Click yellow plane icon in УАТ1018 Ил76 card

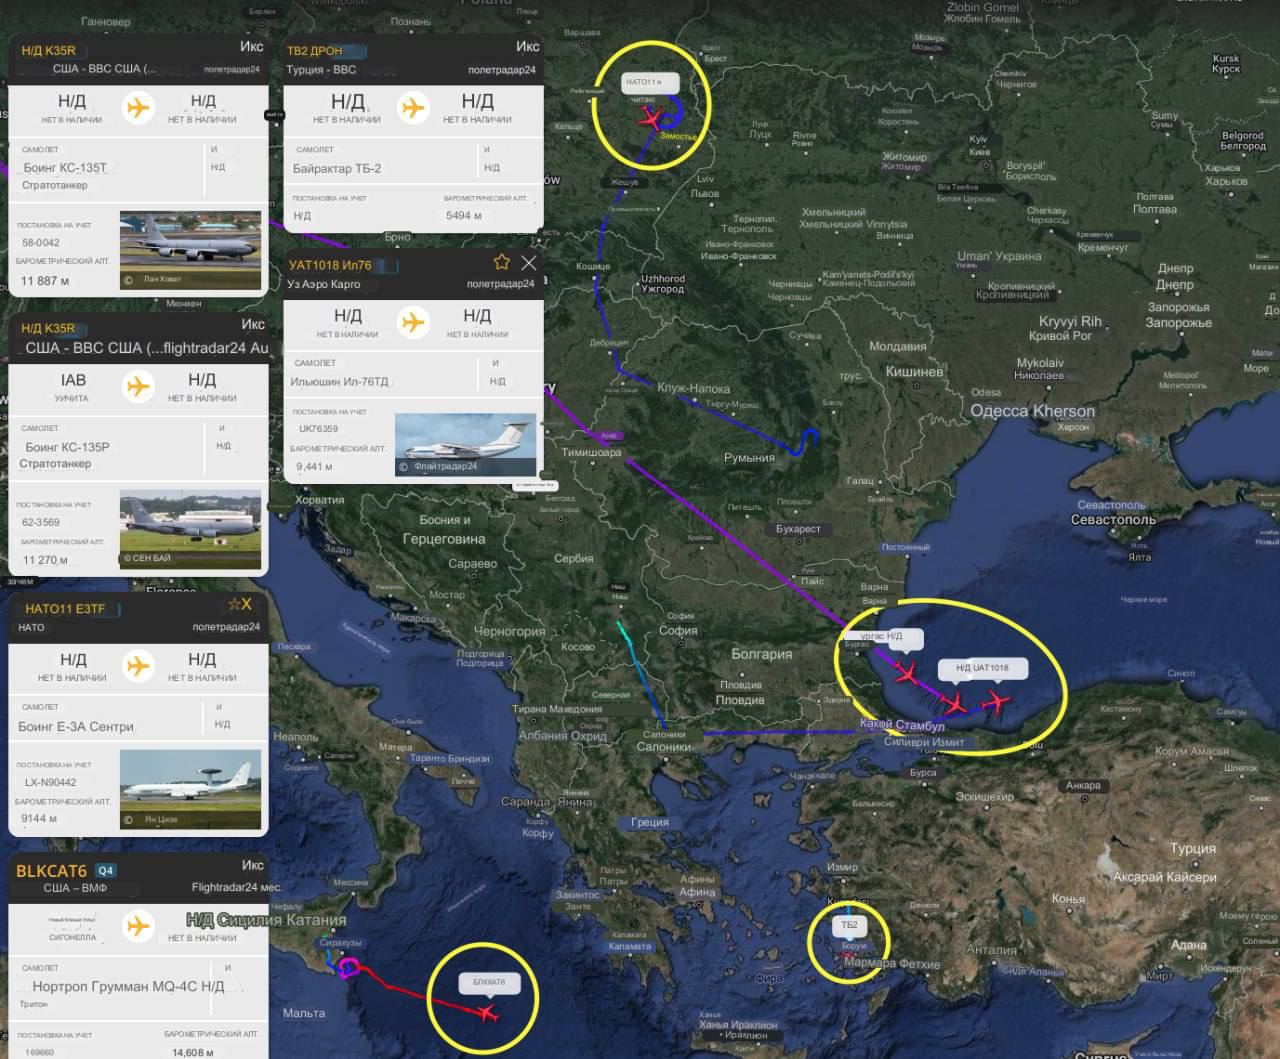click(412, 322)
